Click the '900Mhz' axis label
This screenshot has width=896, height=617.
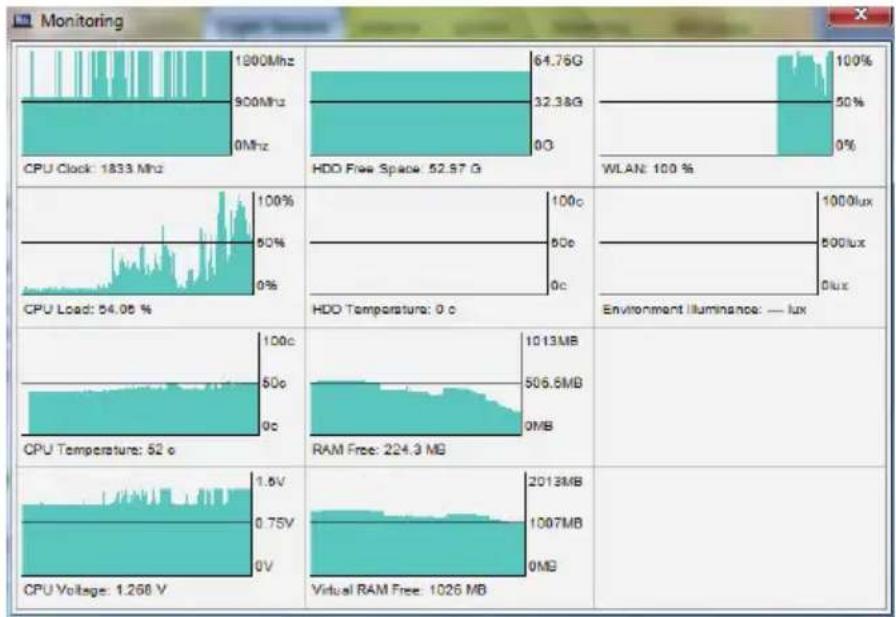pyautogui.click(x=260, y=102)
